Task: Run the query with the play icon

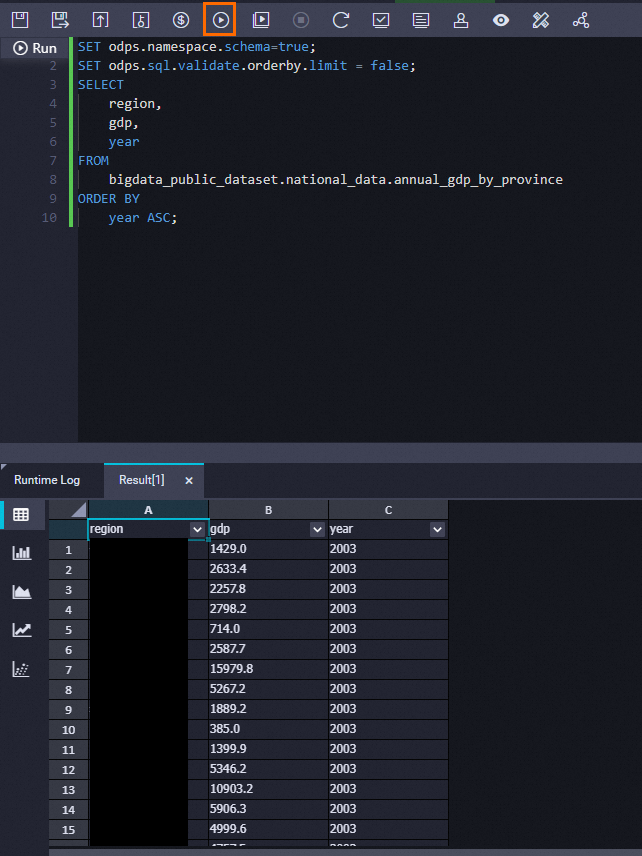Action: coord(221,20)
